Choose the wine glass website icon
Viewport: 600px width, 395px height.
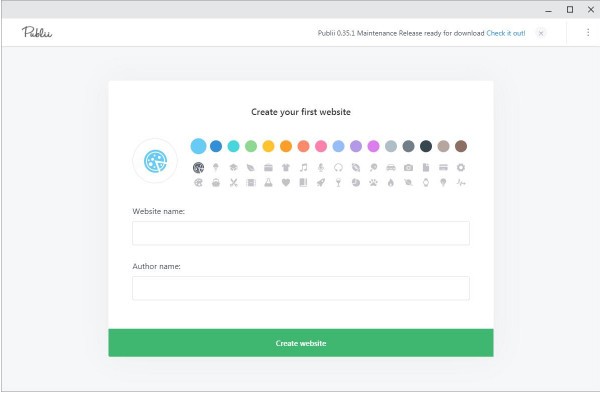point(338,183)
